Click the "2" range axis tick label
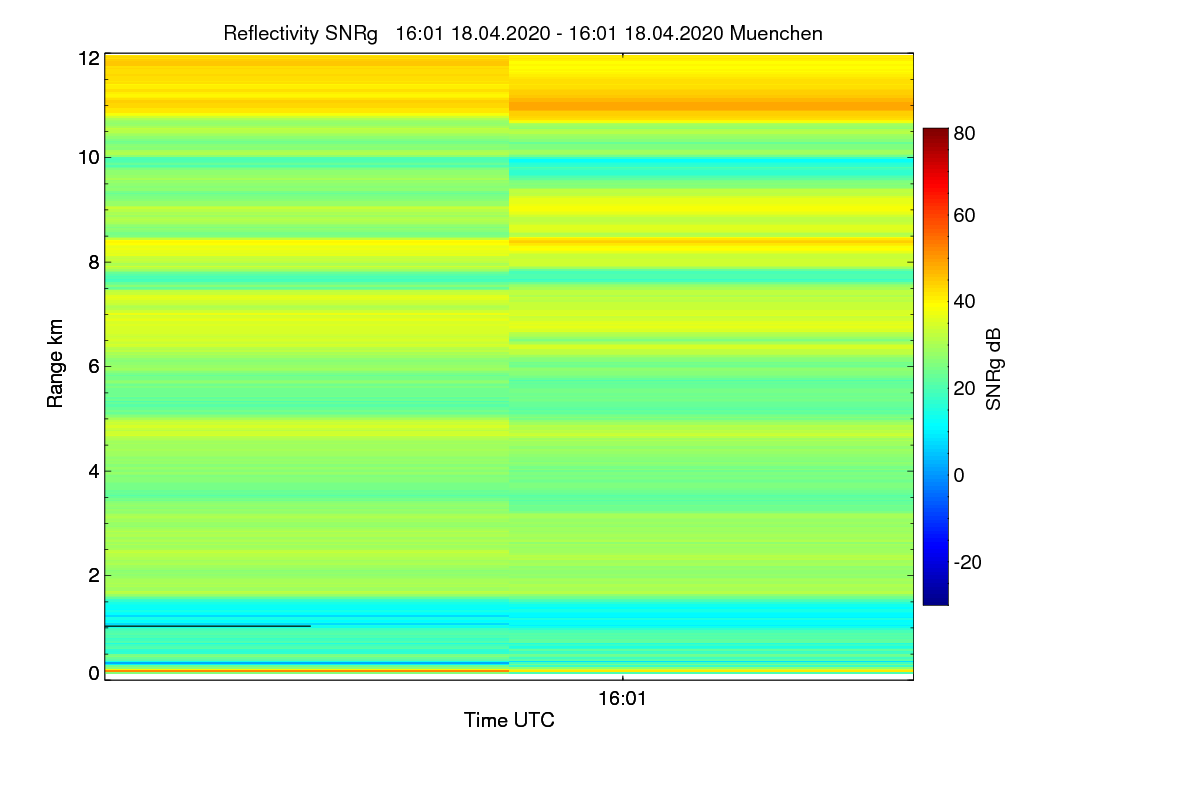 click(x=94, y=575)
